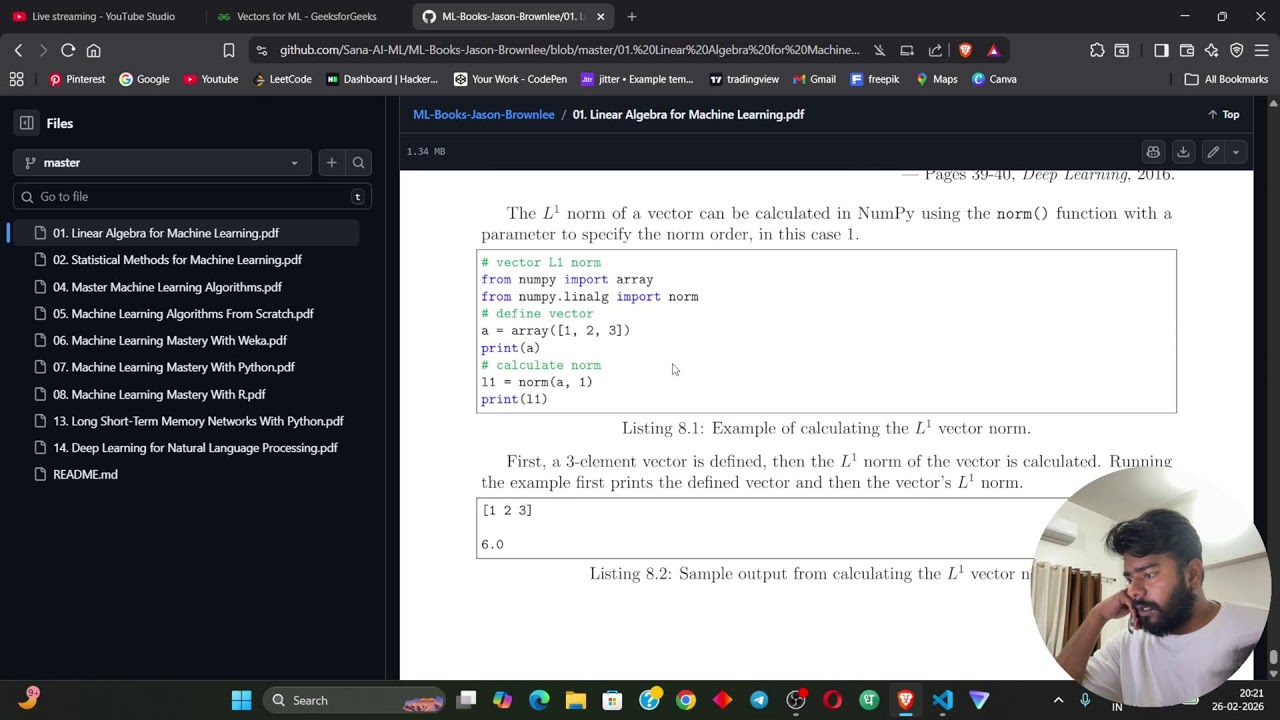Open Telegram from taskbar
This screenshot has height=720, width=1280.
coord(759,700)
